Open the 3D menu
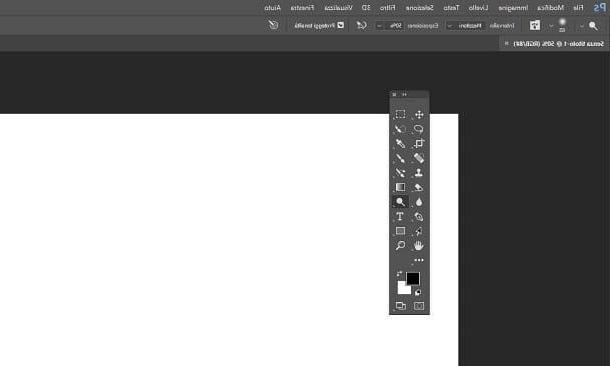The width and height of the screenshot is (610, 366). [366, 7]
